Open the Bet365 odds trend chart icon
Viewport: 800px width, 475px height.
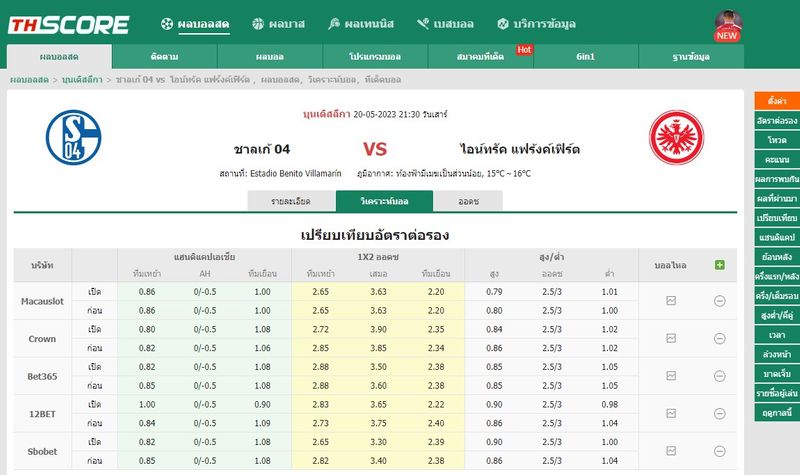pyautogui.click(x=671, y=376)
